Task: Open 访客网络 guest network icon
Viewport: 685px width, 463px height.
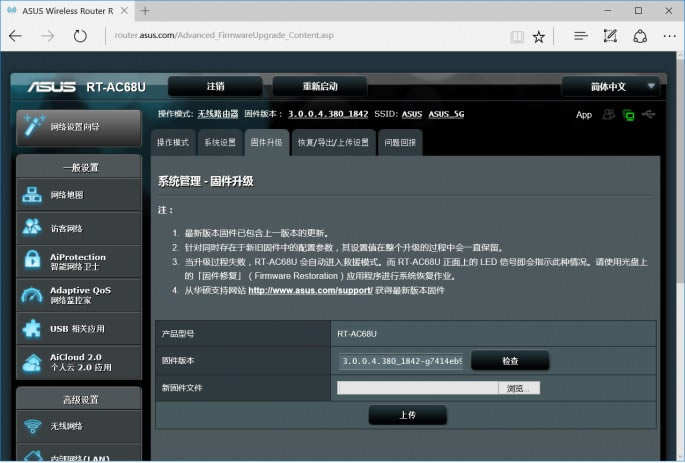Action: (x=32, y=228)
